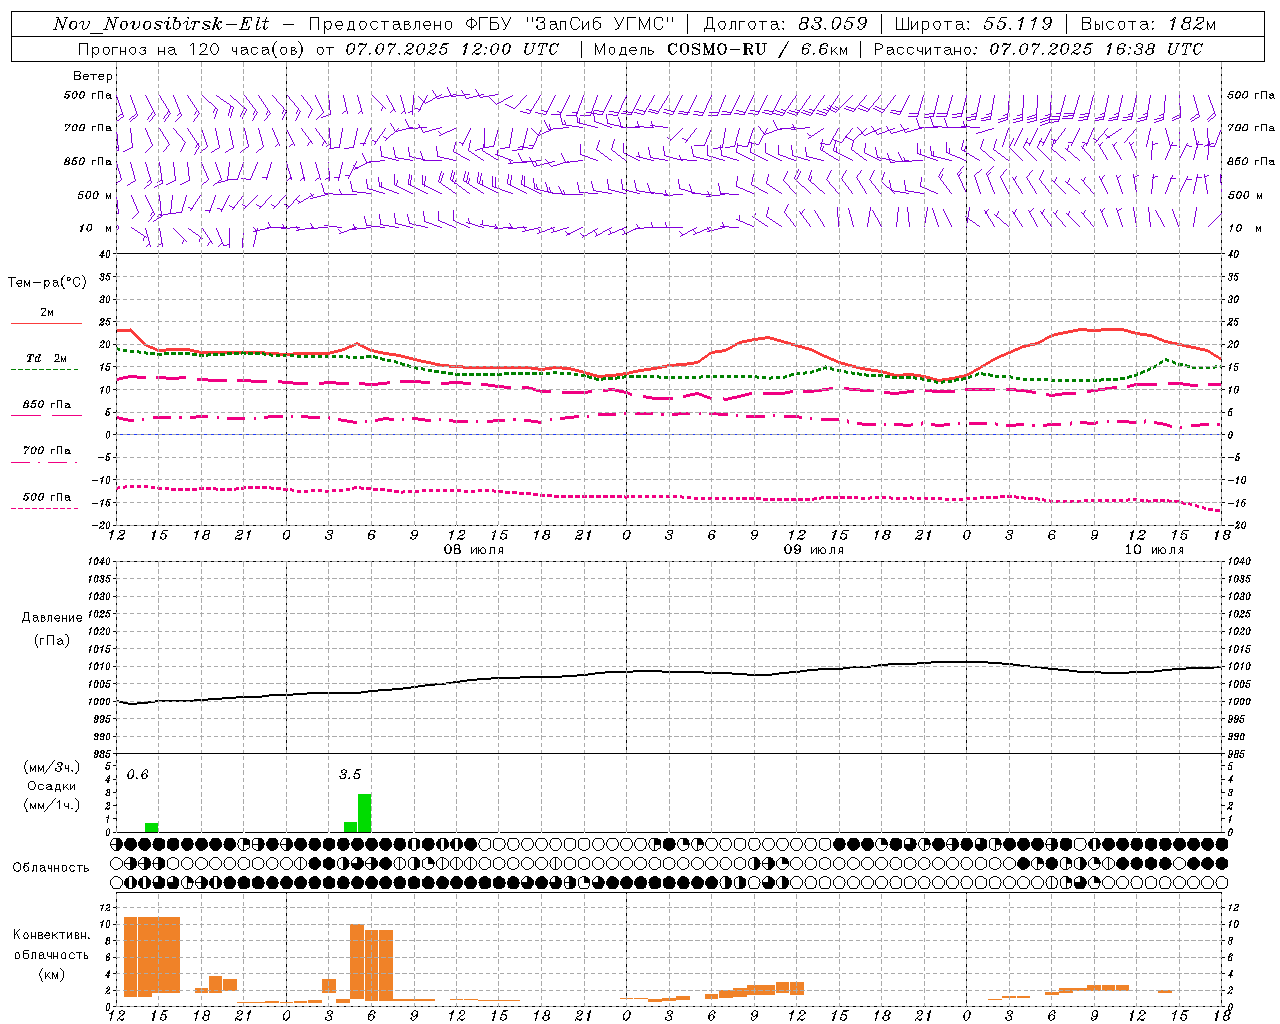Click 'Рассчитано: 07.07.2025 16:38 UTC' timestamp

[x=1038, y=49]
